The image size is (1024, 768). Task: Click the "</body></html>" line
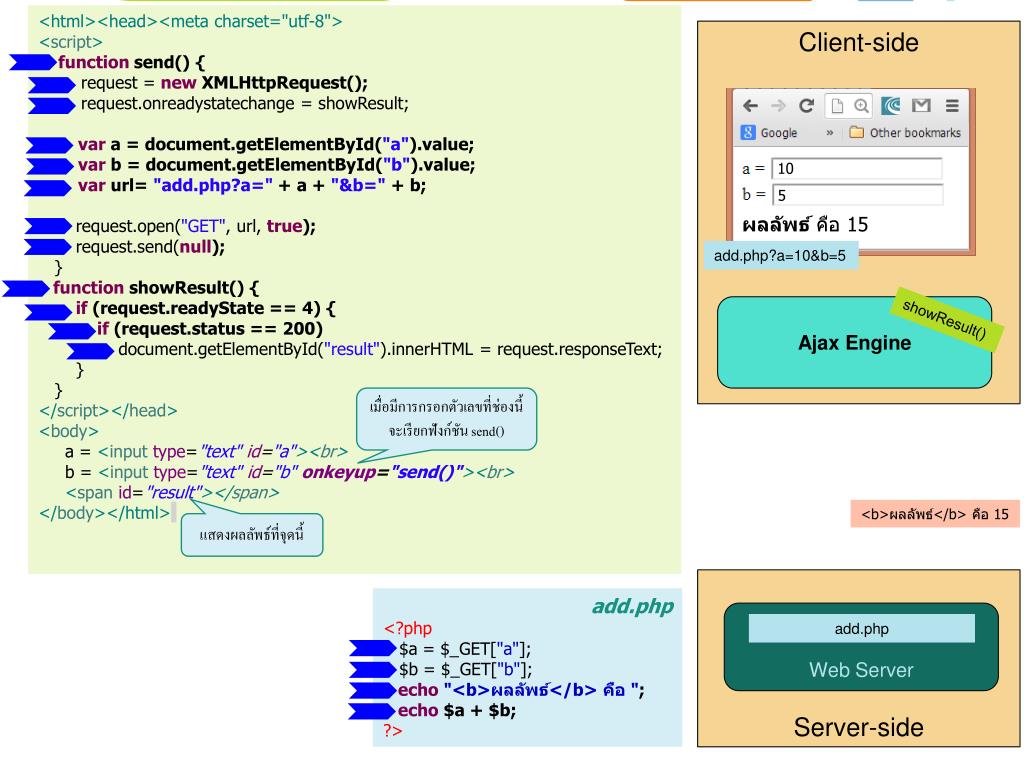click(x=104, y=513)
